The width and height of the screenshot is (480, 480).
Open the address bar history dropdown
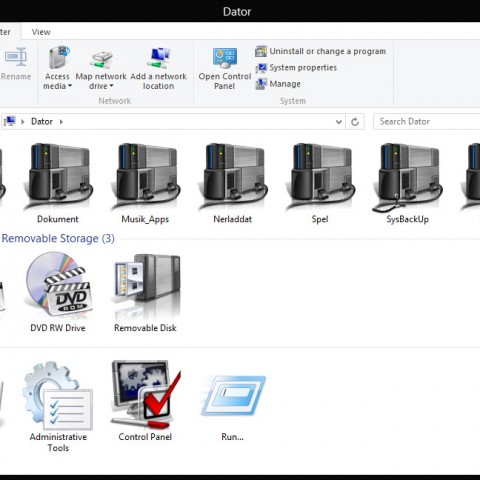click(x=339, y=122)
